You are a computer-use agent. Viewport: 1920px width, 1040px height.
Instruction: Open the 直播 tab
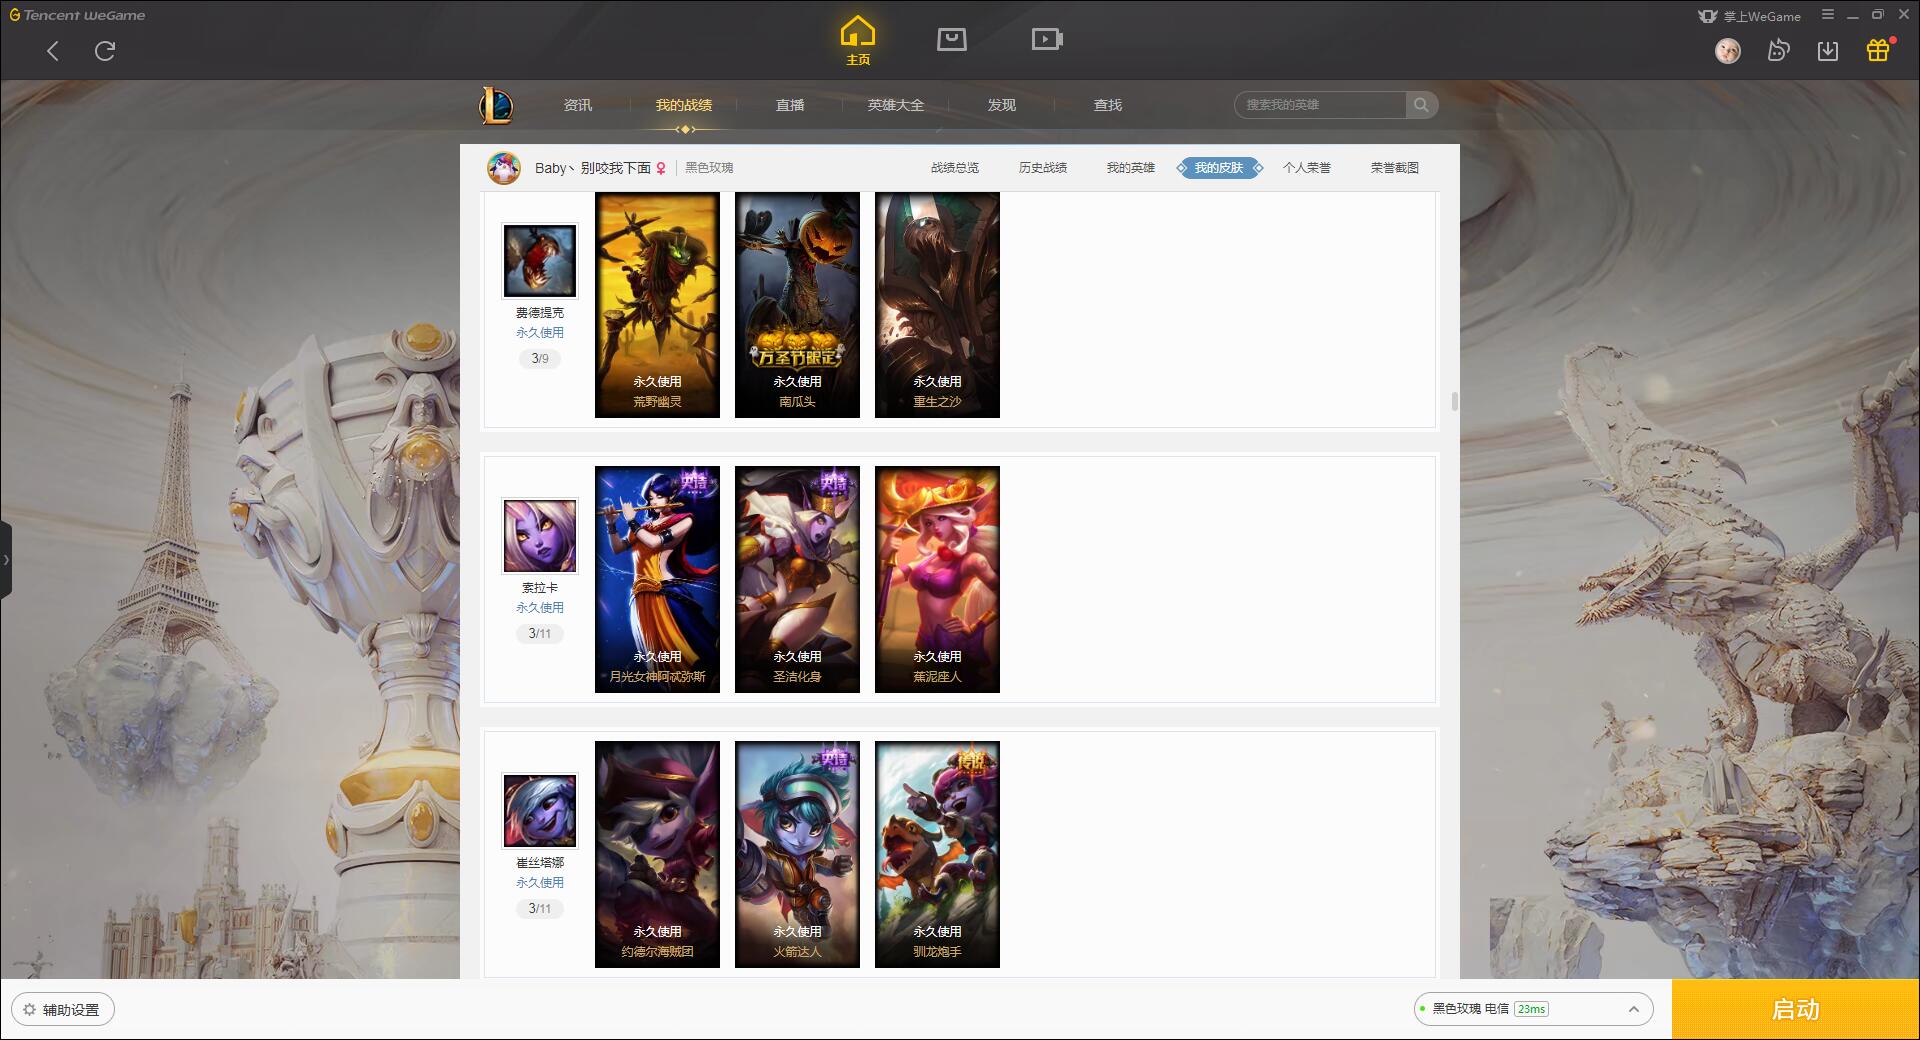790,105
